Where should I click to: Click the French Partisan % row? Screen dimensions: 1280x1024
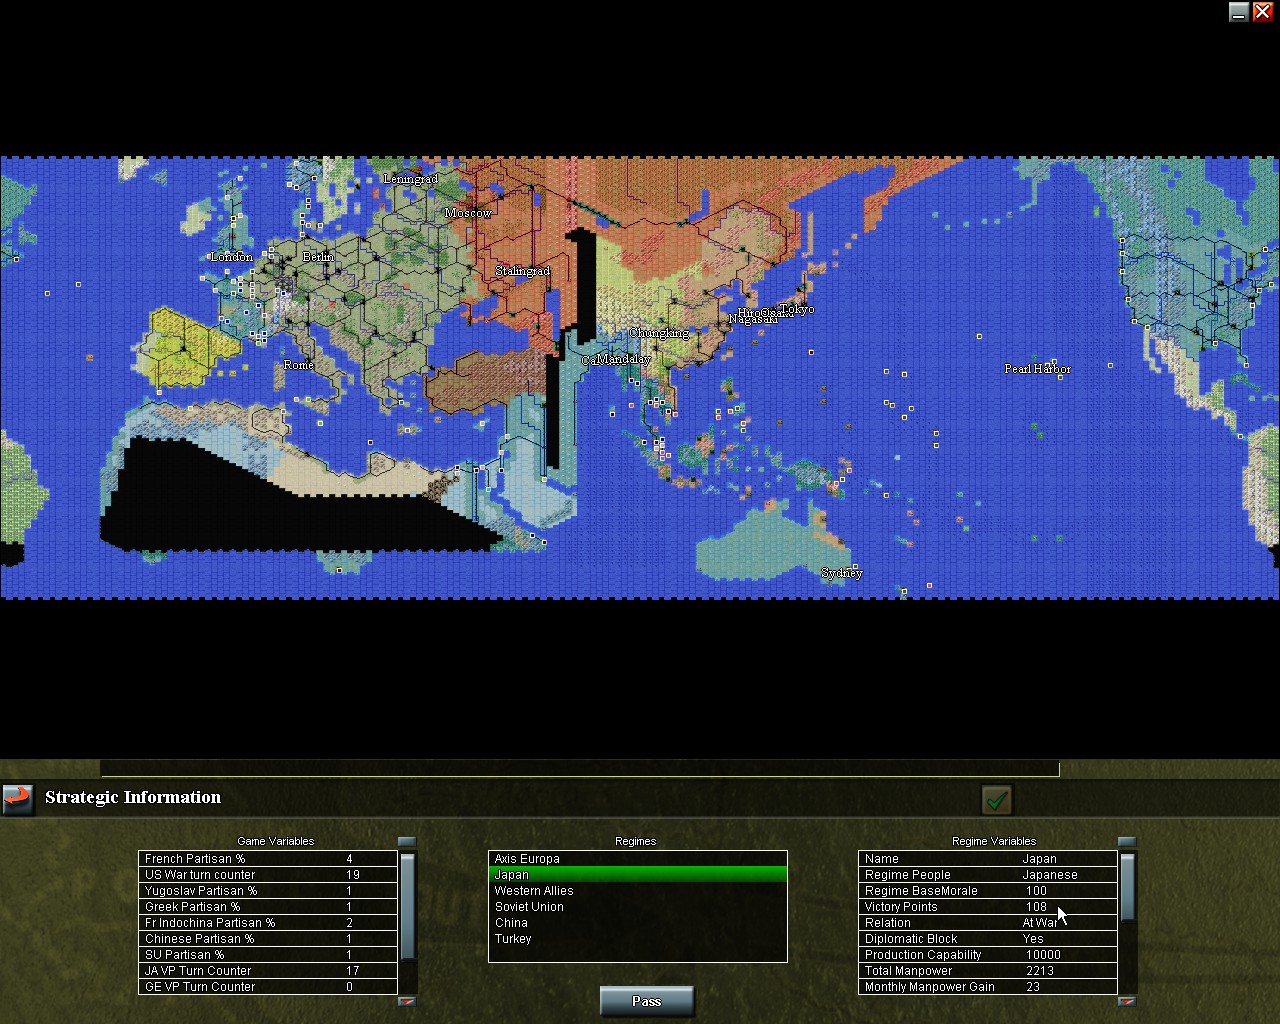268,859
